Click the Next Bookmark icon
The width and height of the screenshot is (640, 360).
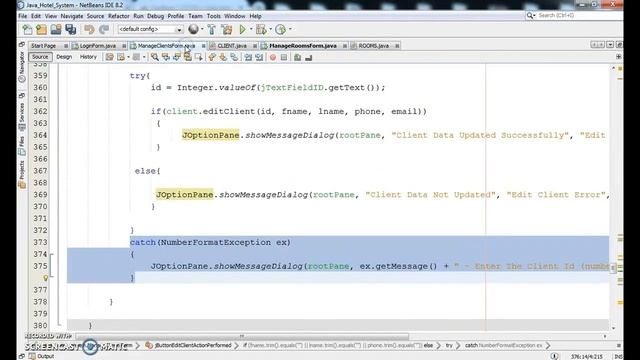coord(223,58)
